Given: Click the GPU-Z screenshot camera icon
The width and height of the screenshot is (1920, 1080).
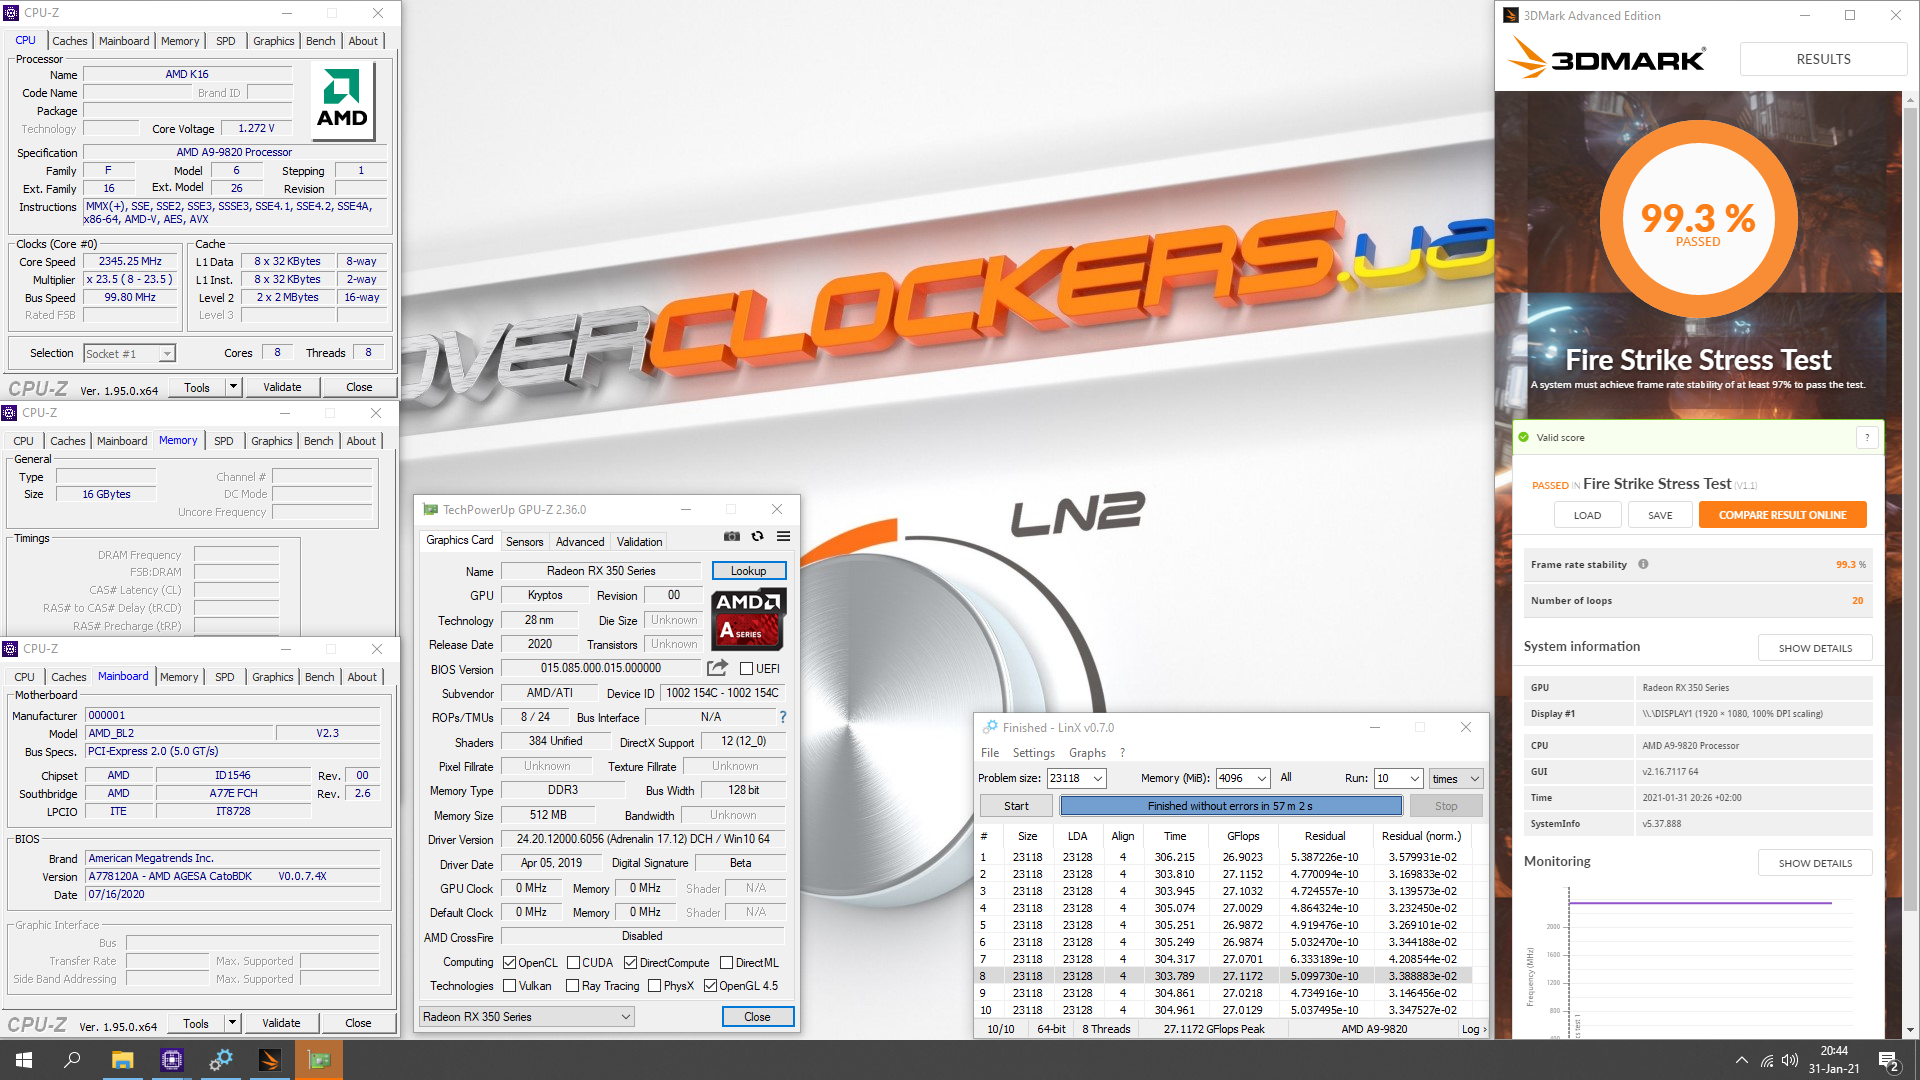Looking at the screenshot, I should point(732,537).
